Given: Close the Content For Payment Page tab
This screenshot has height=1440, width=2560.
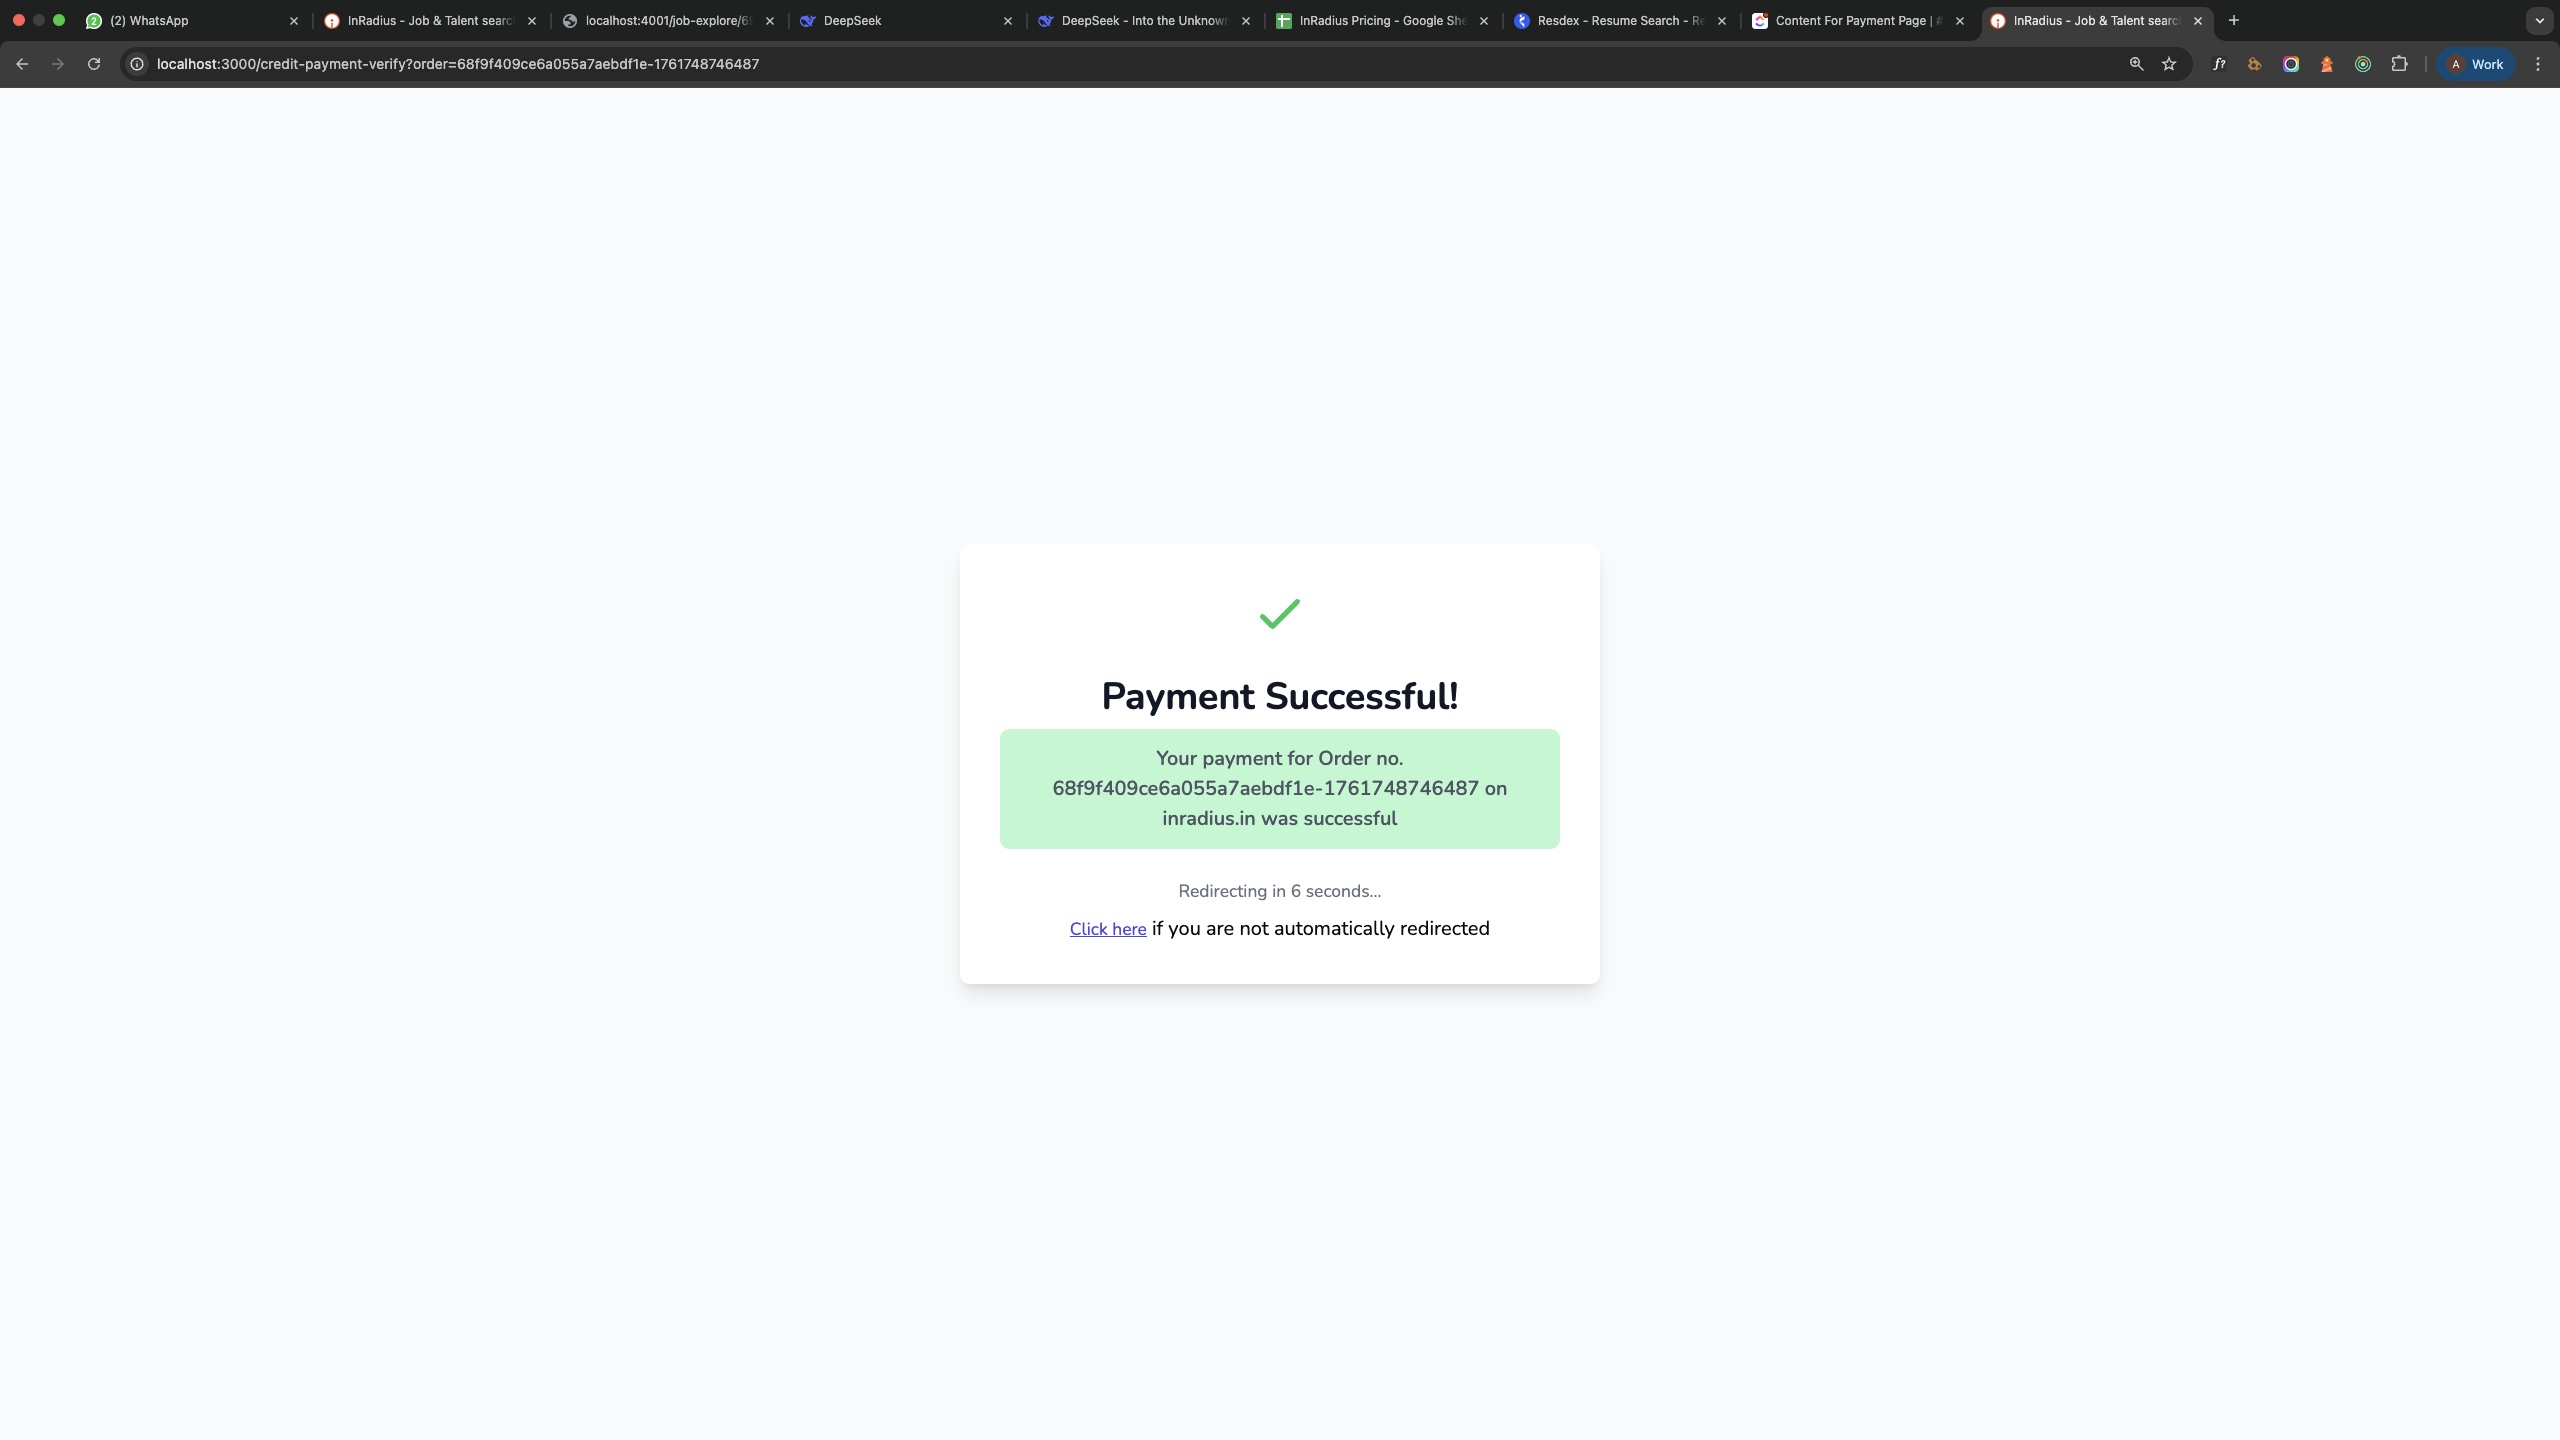Looking at the screenshot, I should point(1960,20).
